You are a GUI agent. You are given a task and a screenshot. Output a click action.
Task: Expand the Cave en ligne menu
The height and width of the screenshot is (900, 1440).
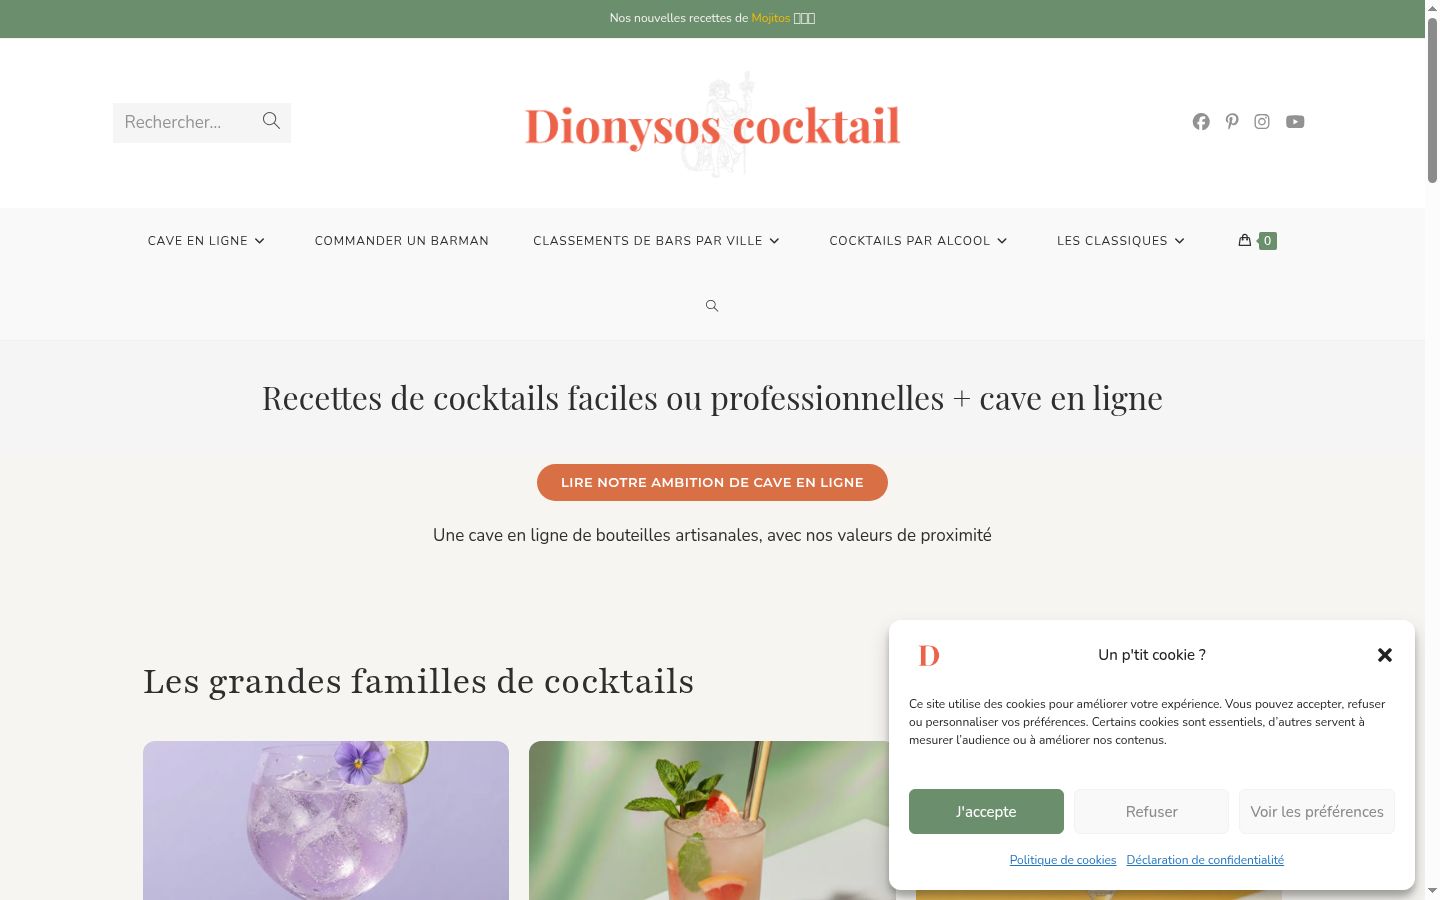pos(206,241)
